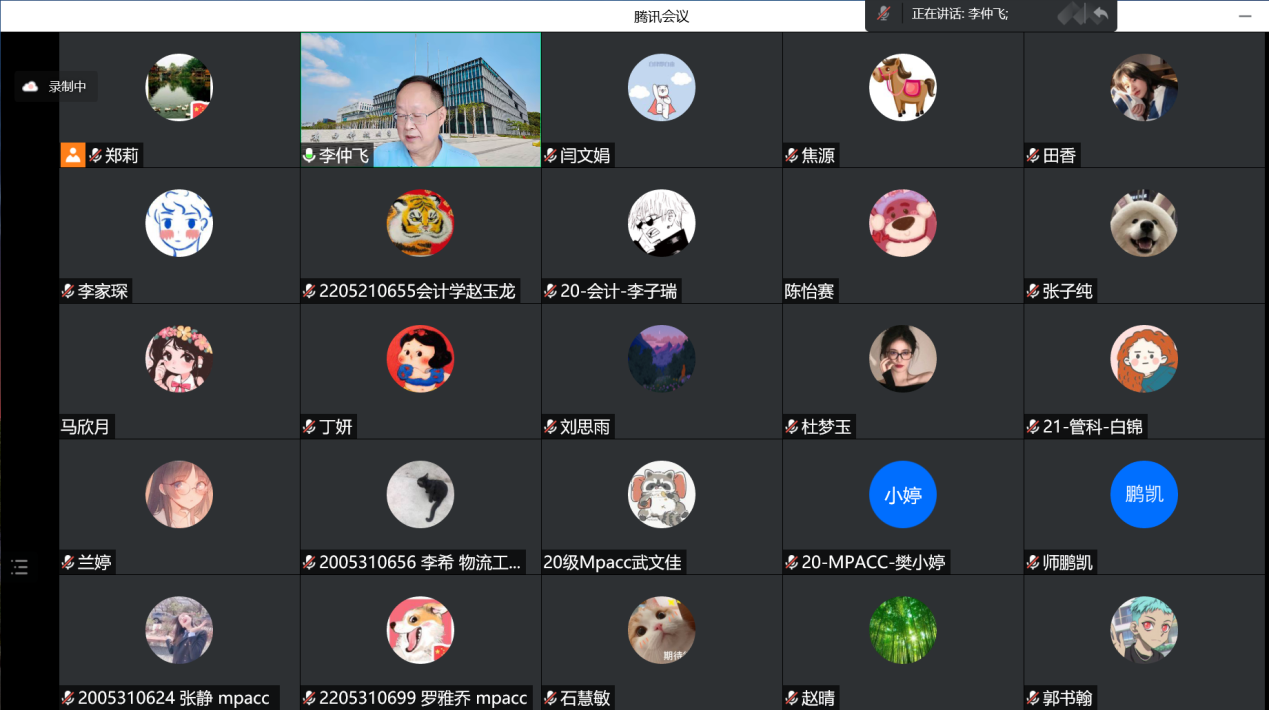The image size is (1269, 710).
Task: Click the cloud recording indicator icon
Action: tap(30, 87)
